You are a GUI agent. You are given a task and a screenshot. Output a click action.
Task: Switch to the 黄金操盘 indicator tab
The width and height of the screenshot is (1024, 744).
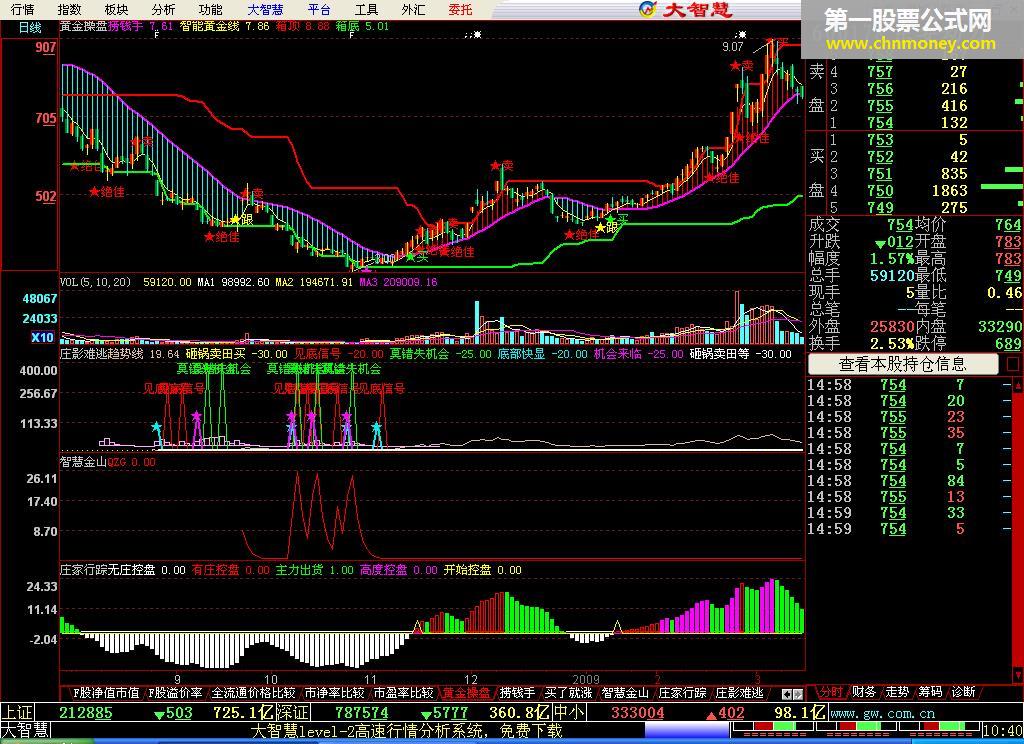466,692
